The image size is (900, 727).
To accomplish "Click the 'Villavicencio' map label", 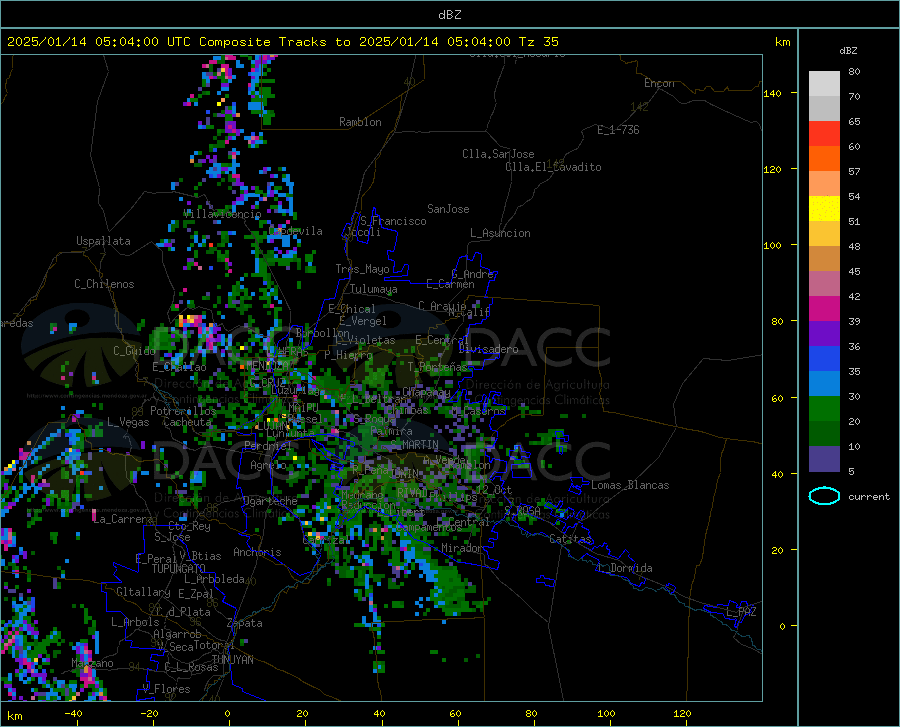I will (222, 214).
